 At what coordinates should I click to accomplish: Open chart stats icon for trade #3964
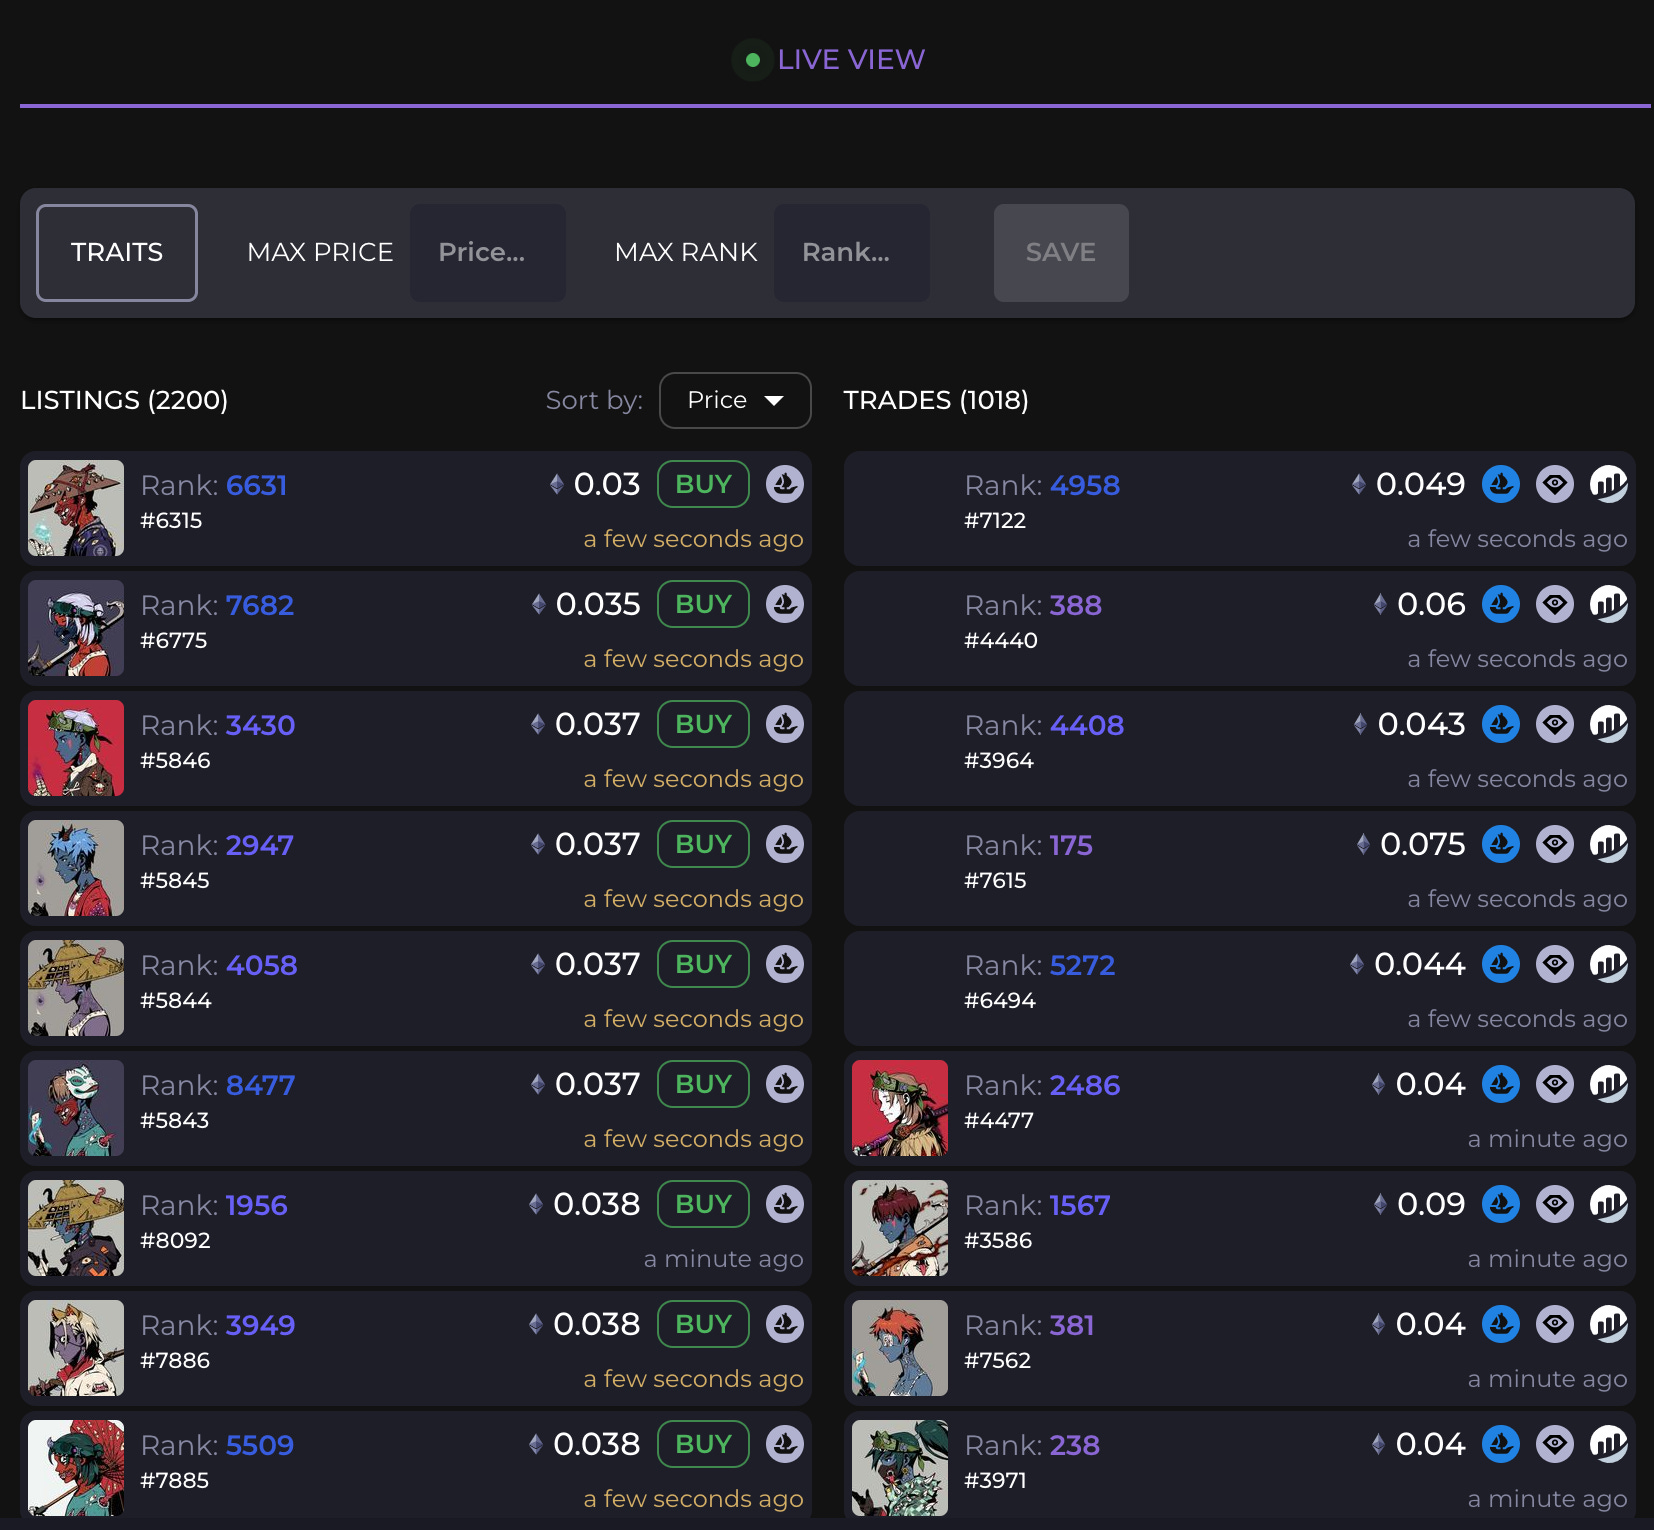[x=1609, y=724]
